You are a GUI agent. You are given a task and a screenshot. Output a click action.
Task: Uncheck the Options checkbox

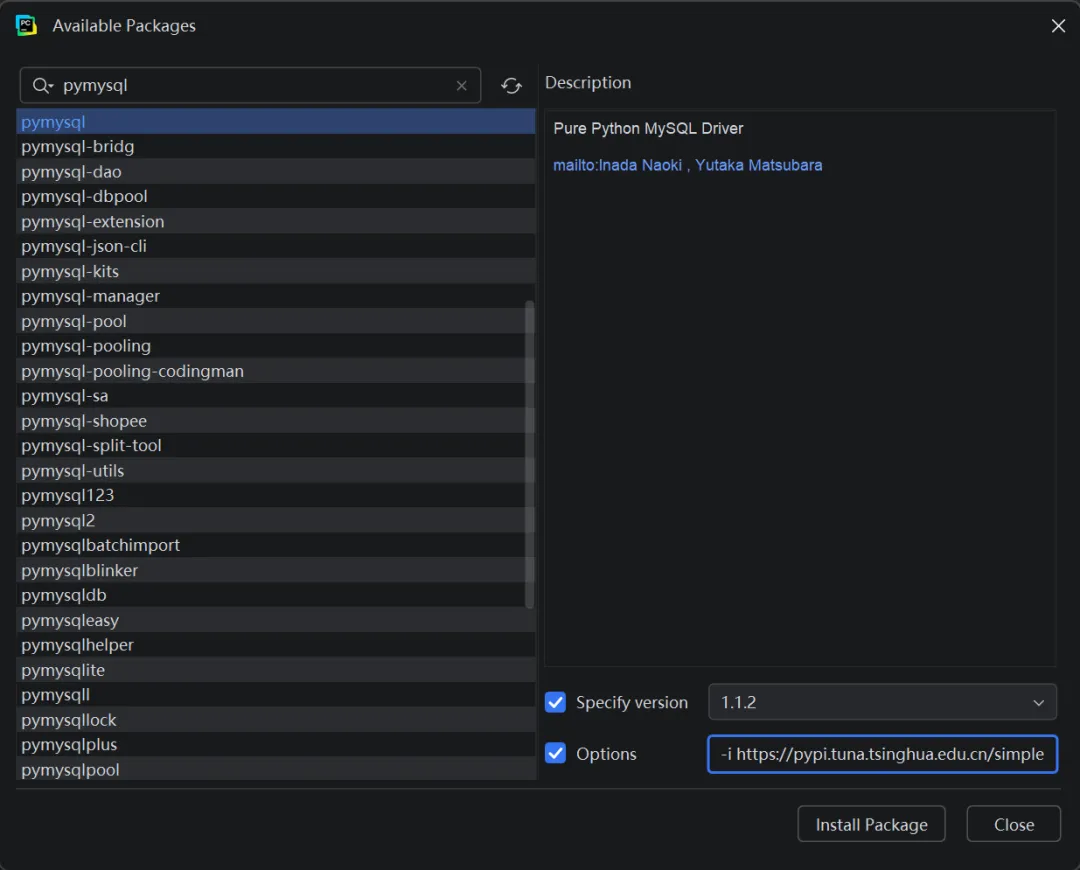(555, 753)
